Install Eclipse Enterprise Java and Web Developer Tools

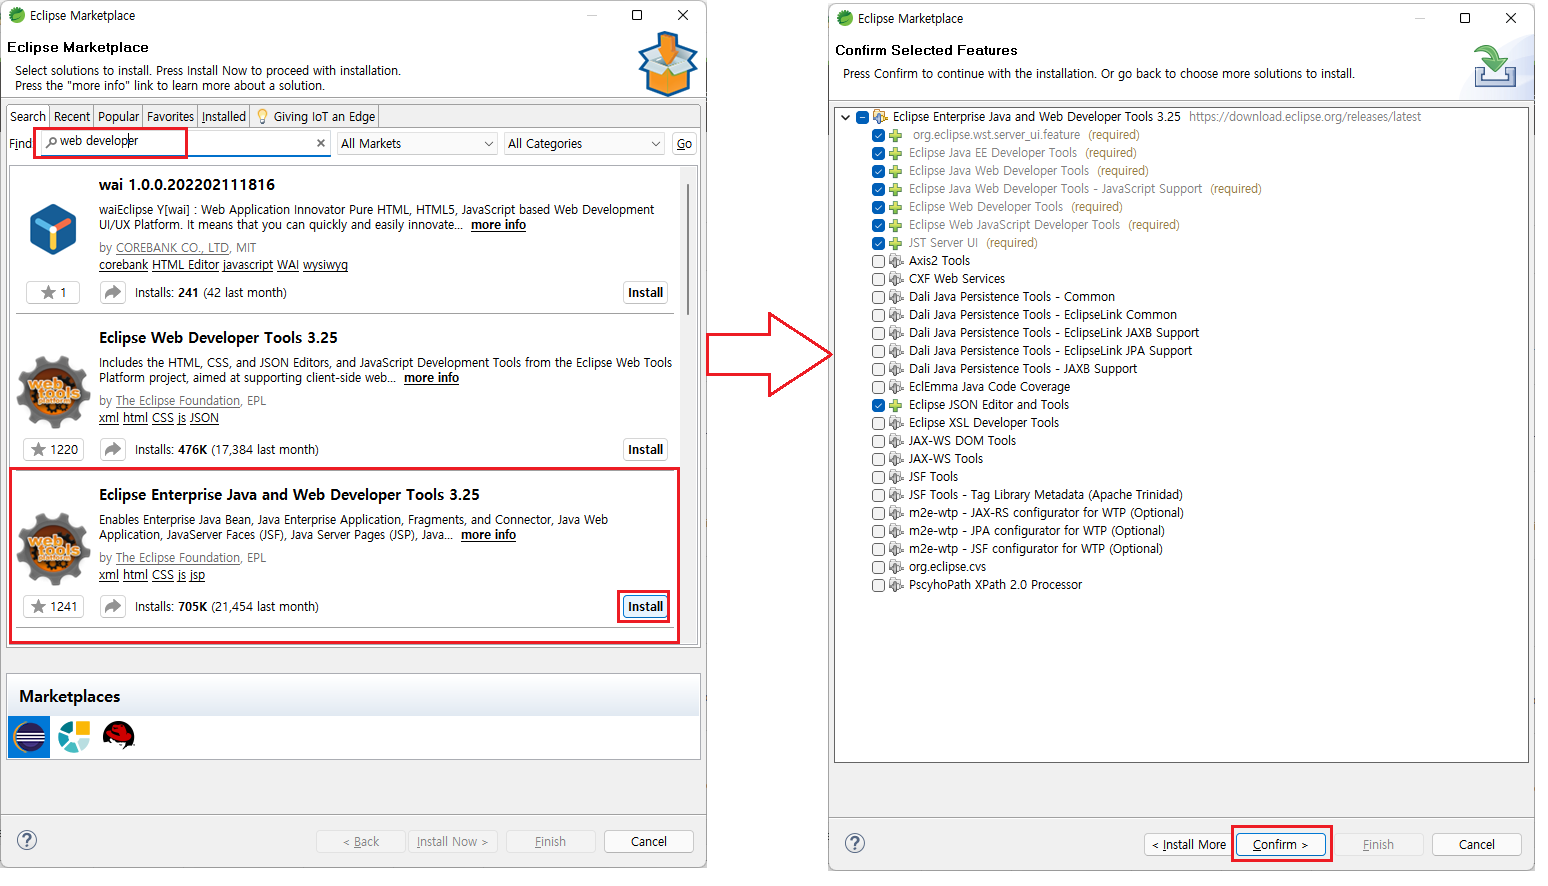(x=645, y=607)
